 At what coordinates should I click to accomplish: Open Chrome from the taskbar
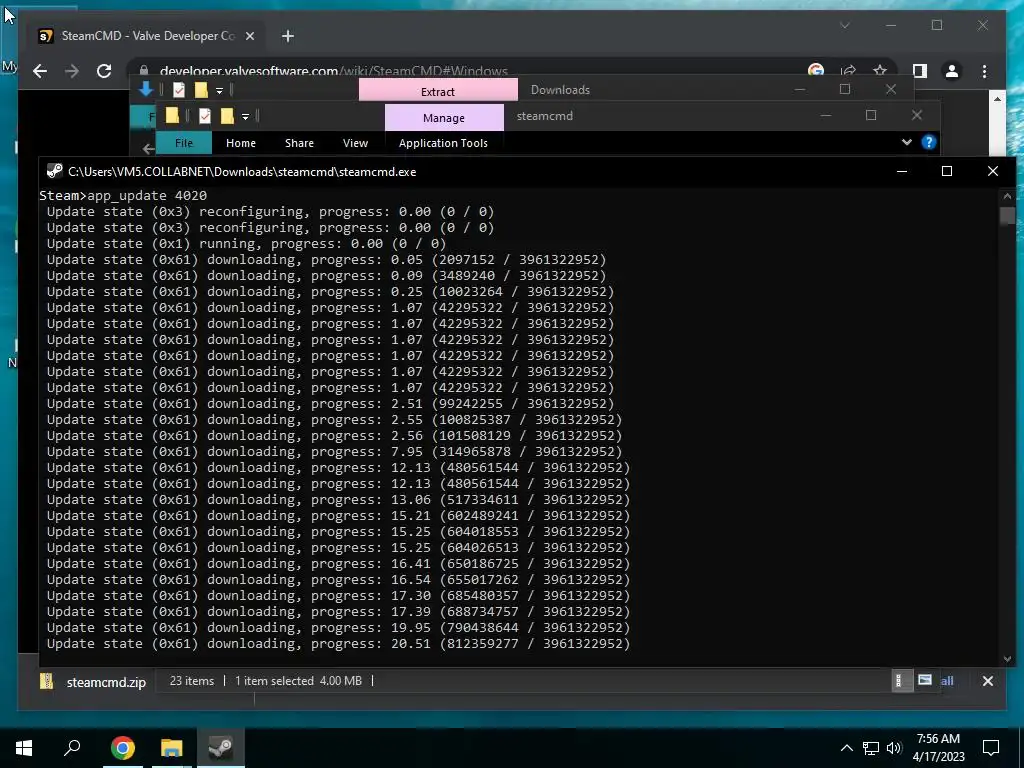click(123, 748)
